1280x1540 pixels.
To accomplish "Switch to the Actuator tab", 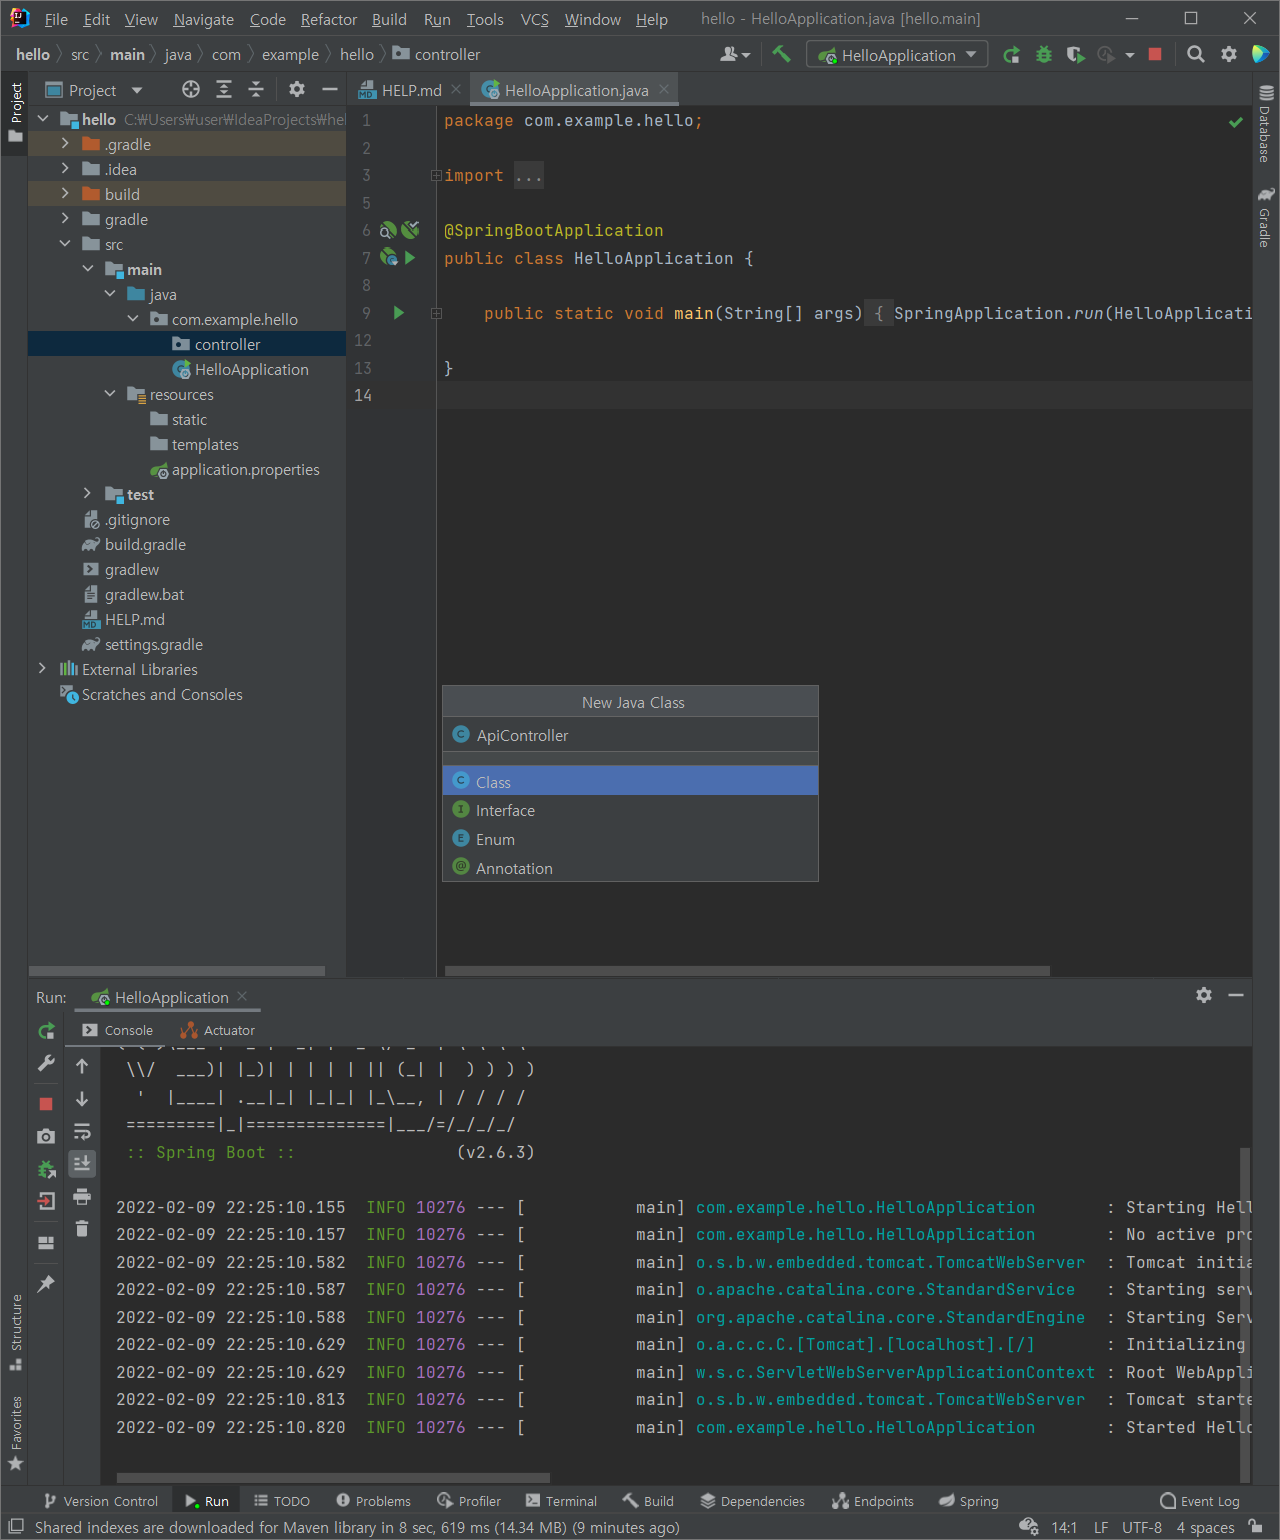I will [217, 1030].
